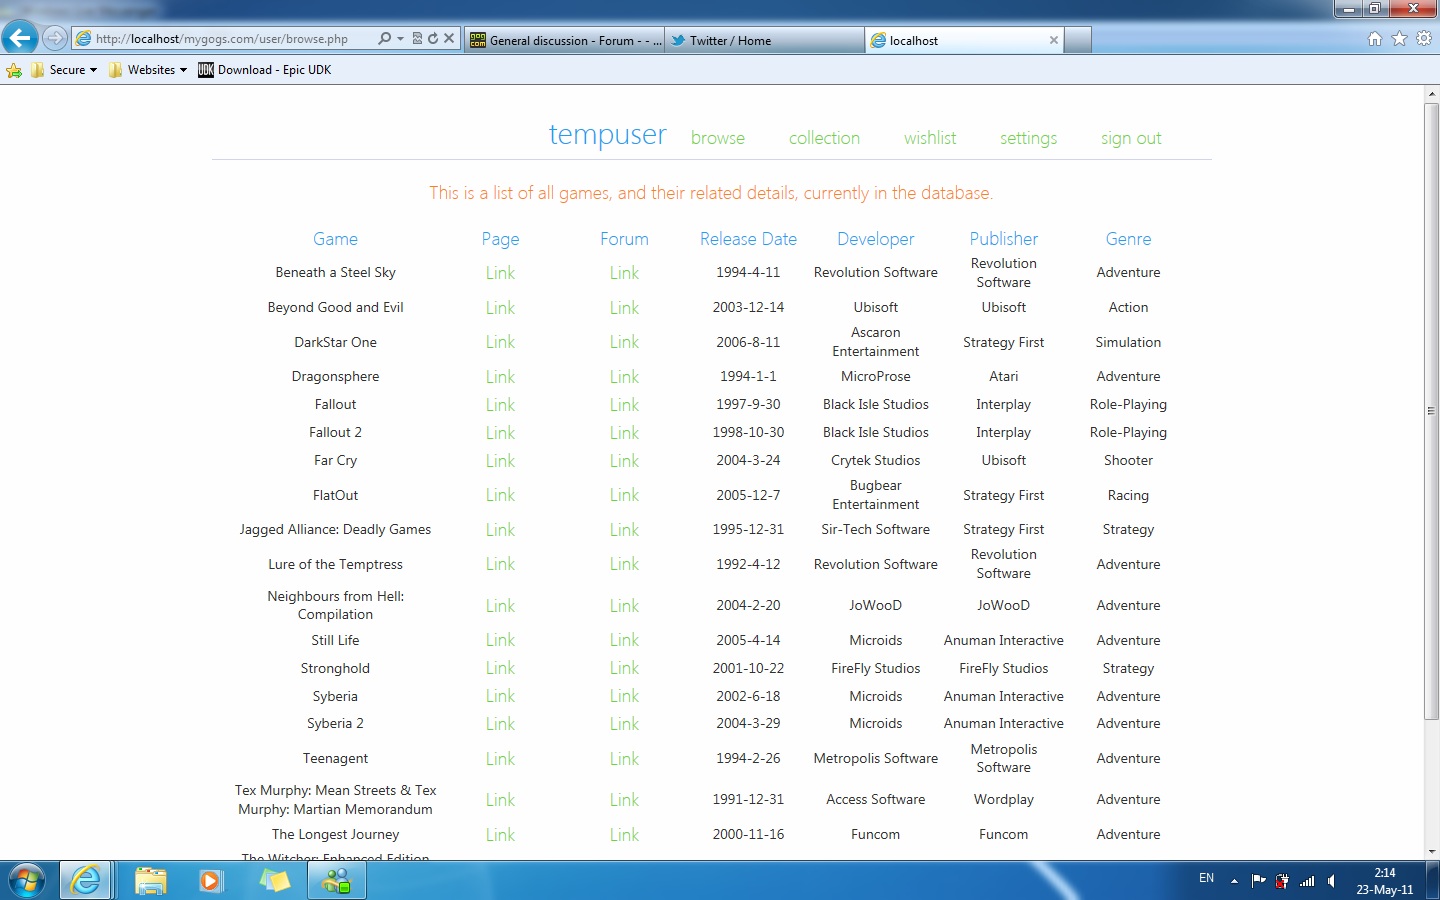Open Page link for Fallout 2
1440x900 pixels.
500,433
